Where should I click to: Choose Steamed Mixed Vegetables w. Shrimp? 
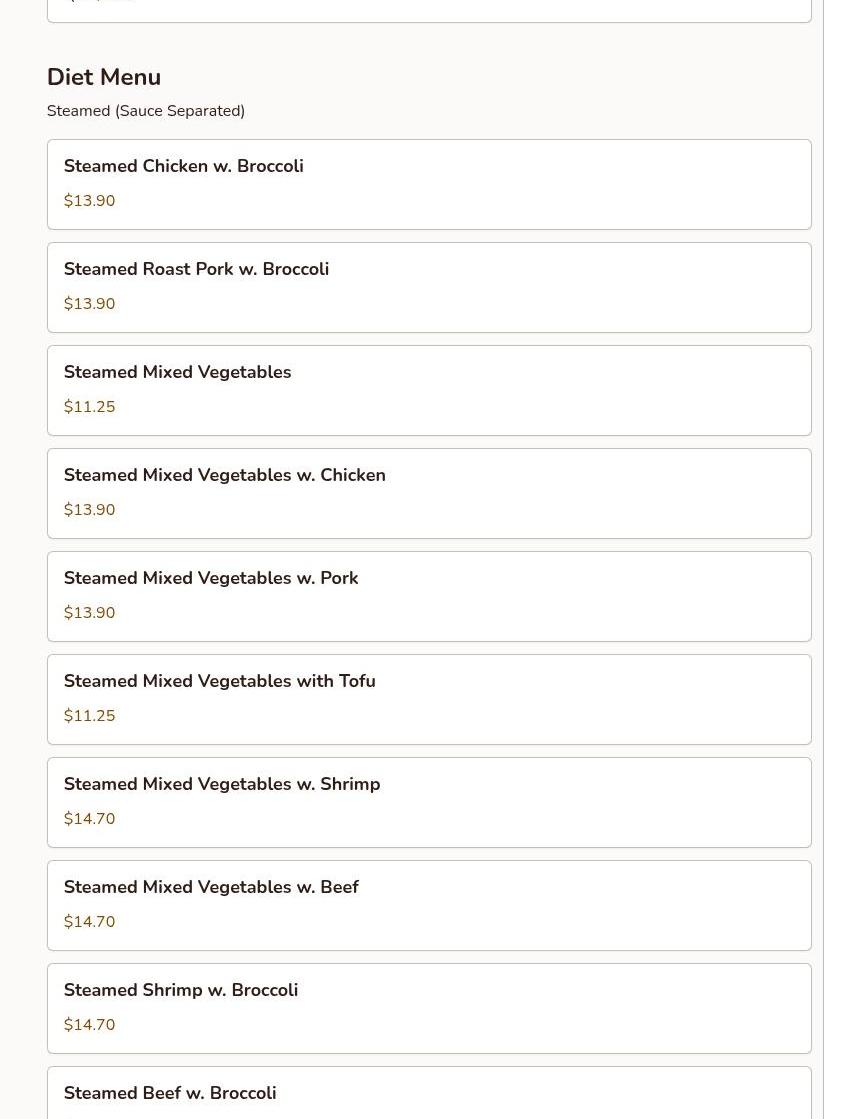click(x=221, y=784)
